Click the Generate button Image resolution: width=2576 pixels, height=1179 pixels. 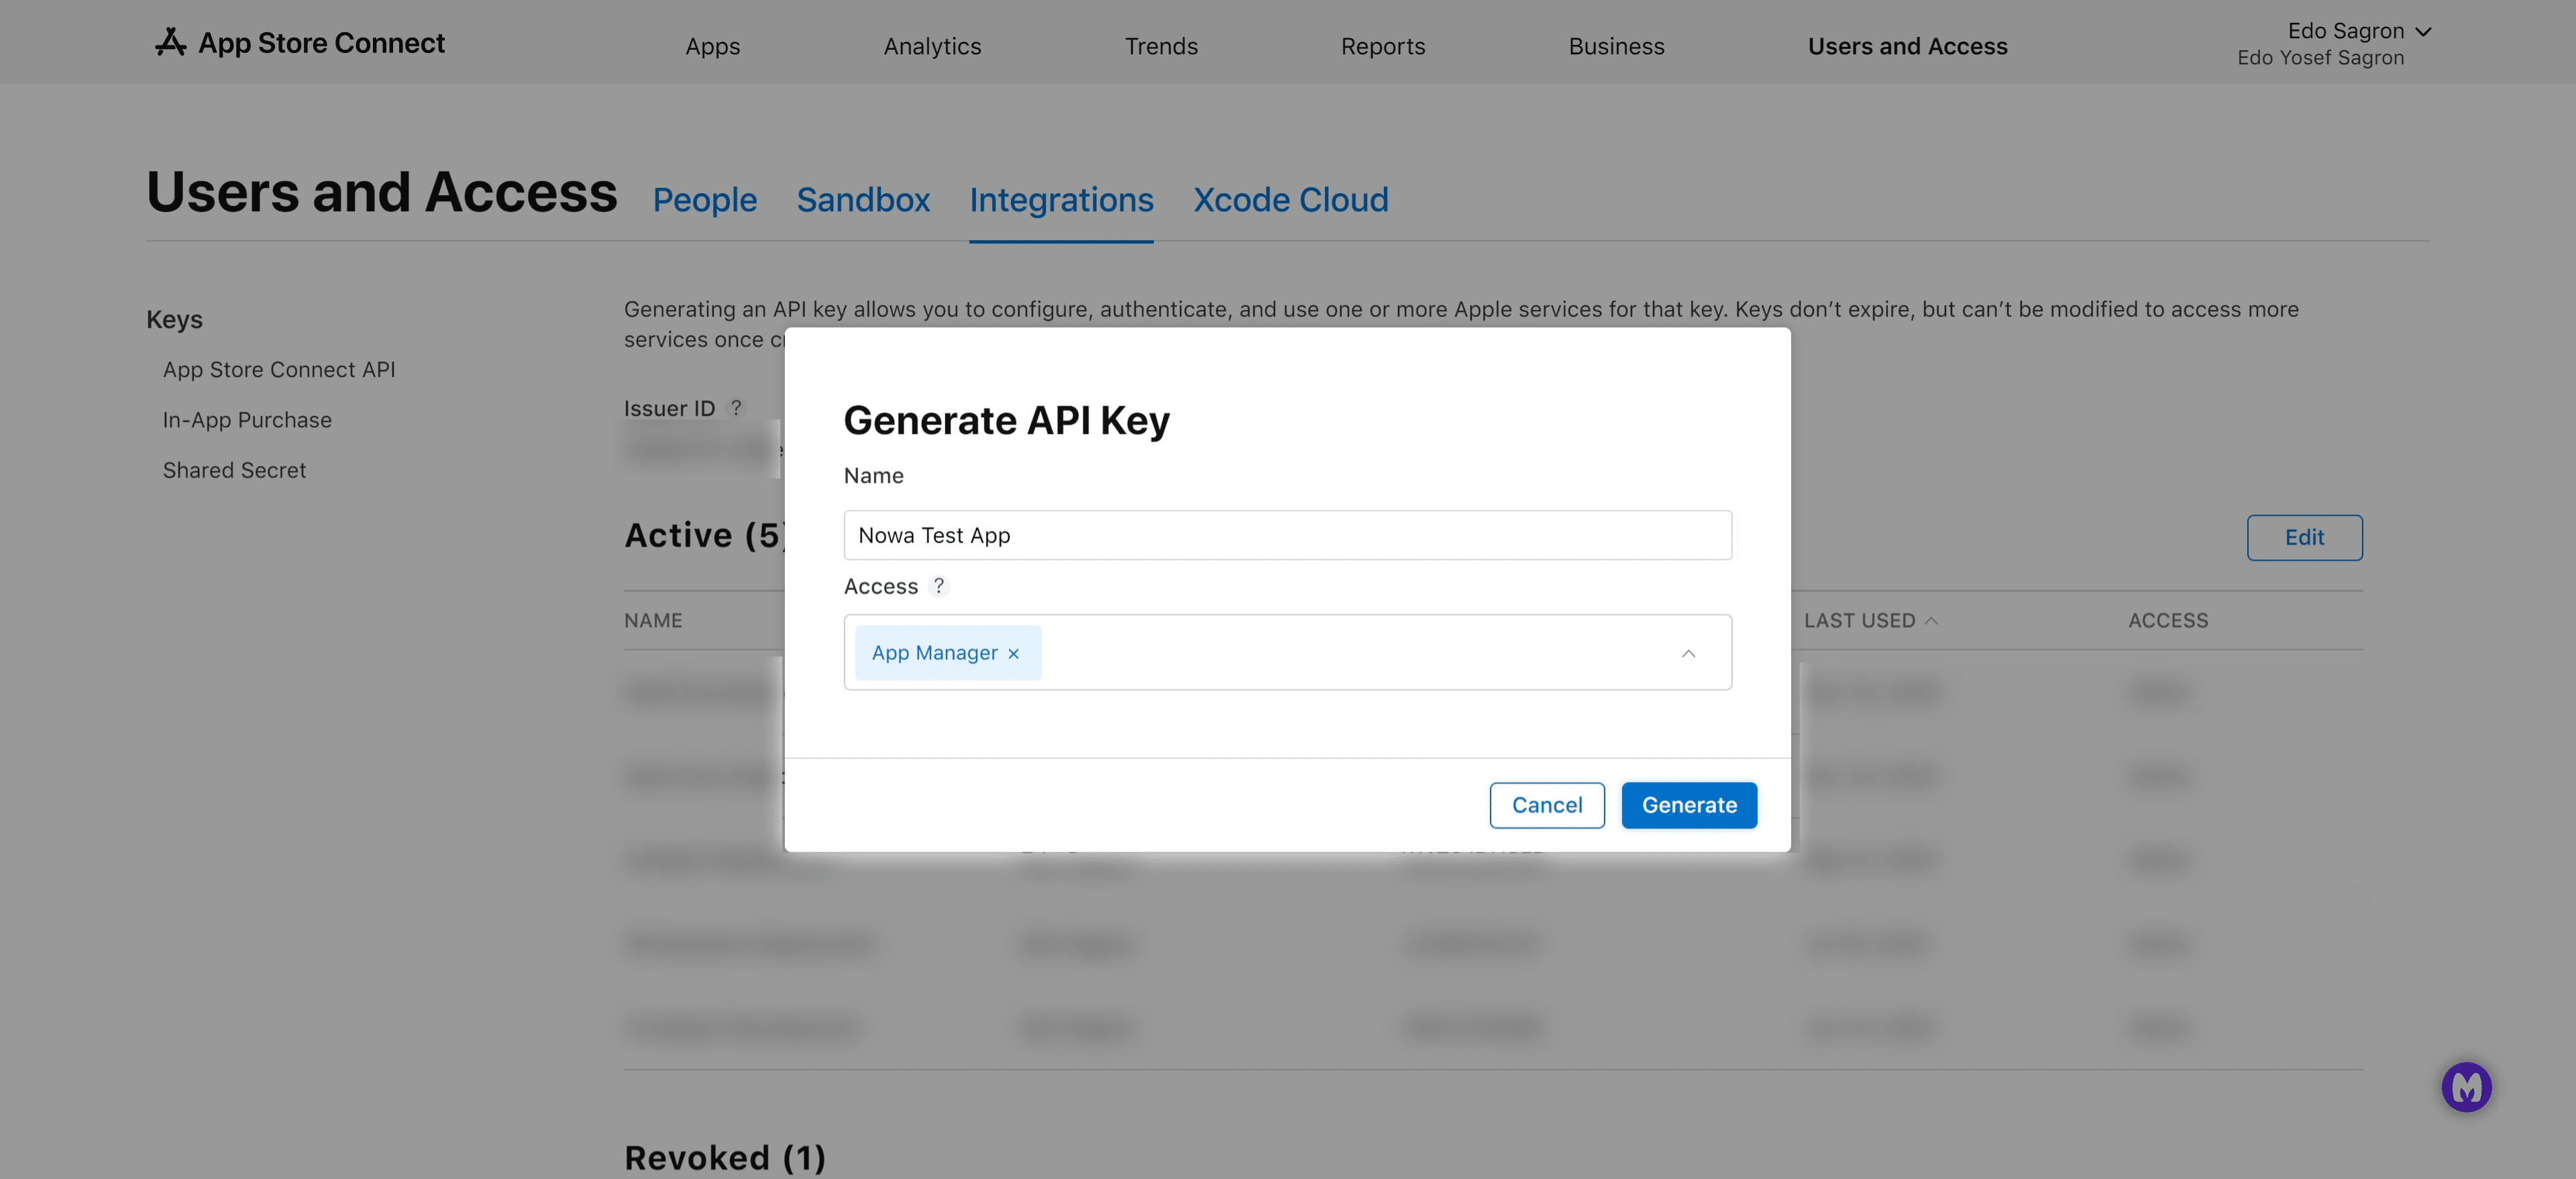coord(1689,805)
